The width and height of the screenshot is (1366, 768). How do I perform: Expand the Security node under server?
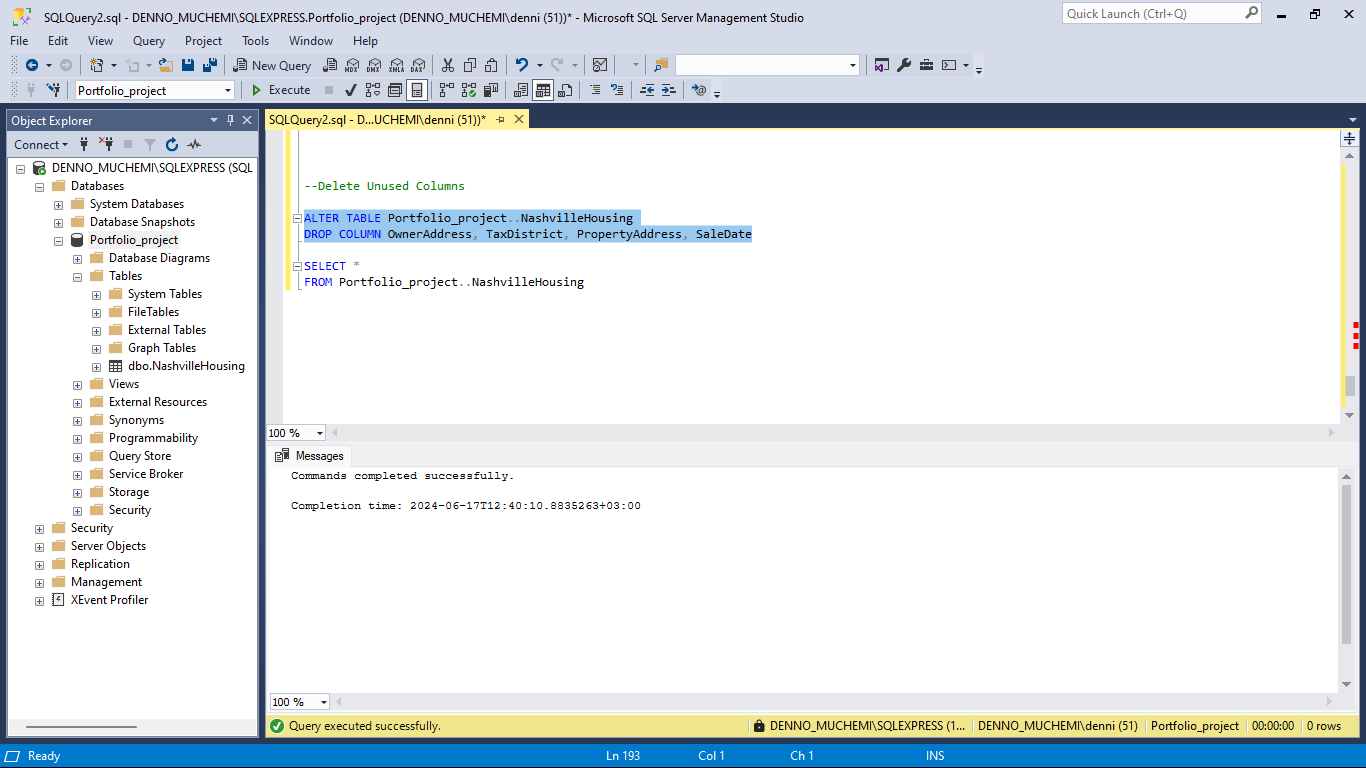coord(39,528)
